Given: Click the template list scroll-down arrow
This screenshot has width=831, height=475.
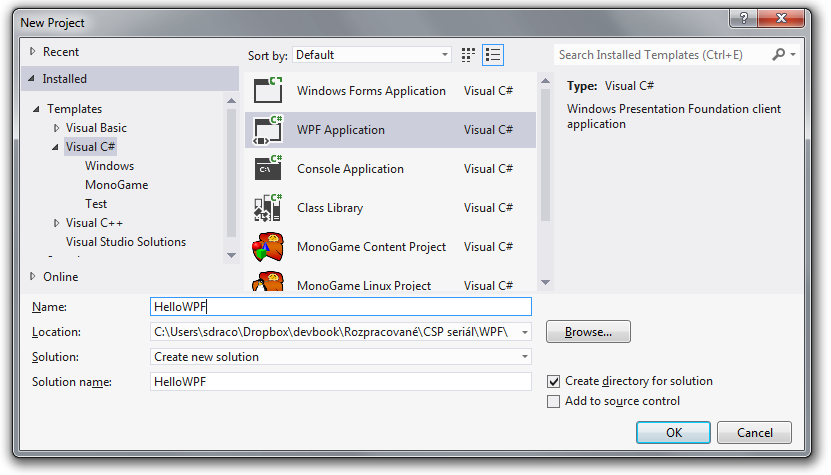Looking at the screenshot, I should 545,283.
